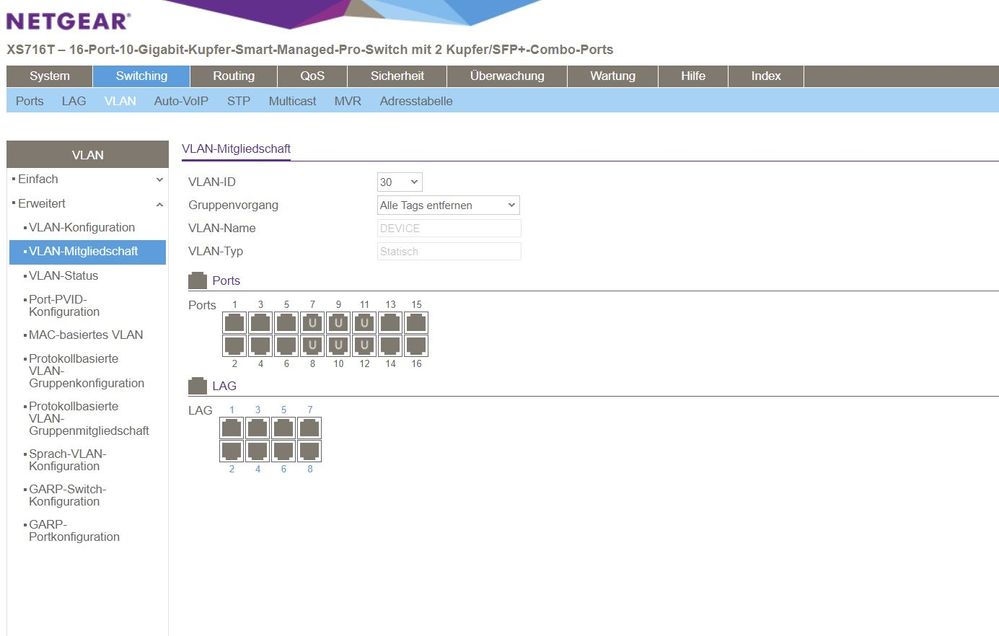
Task: Open the Gruppenvorgang dropdown
Action: click(x=447, y=205)
